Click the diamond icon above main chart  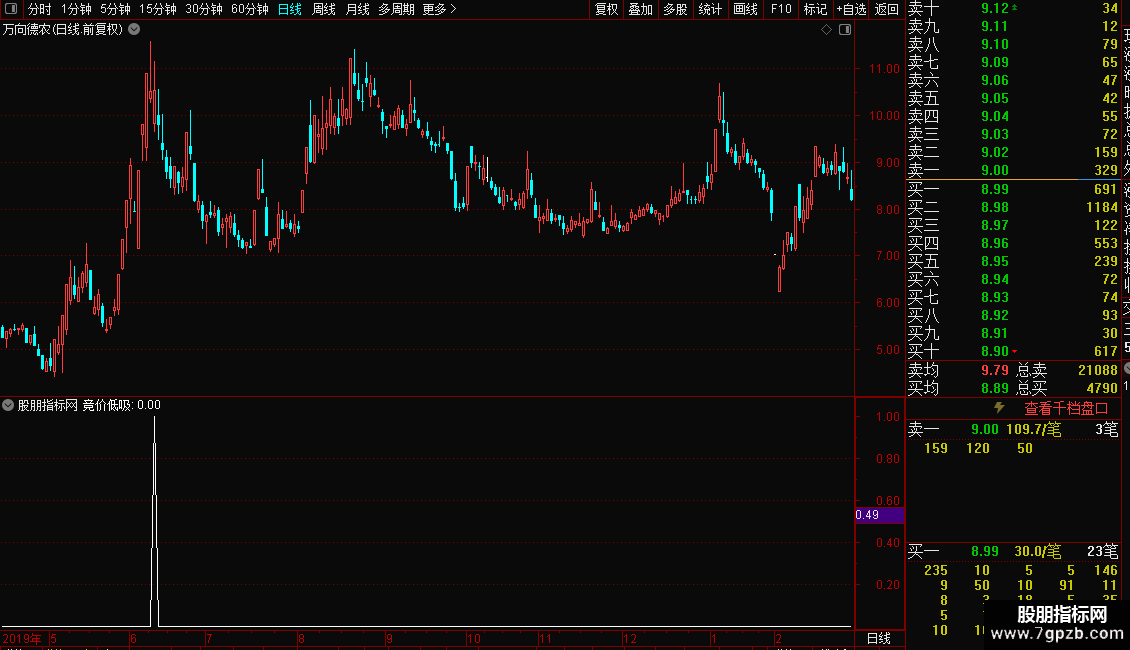pos(827,30)
